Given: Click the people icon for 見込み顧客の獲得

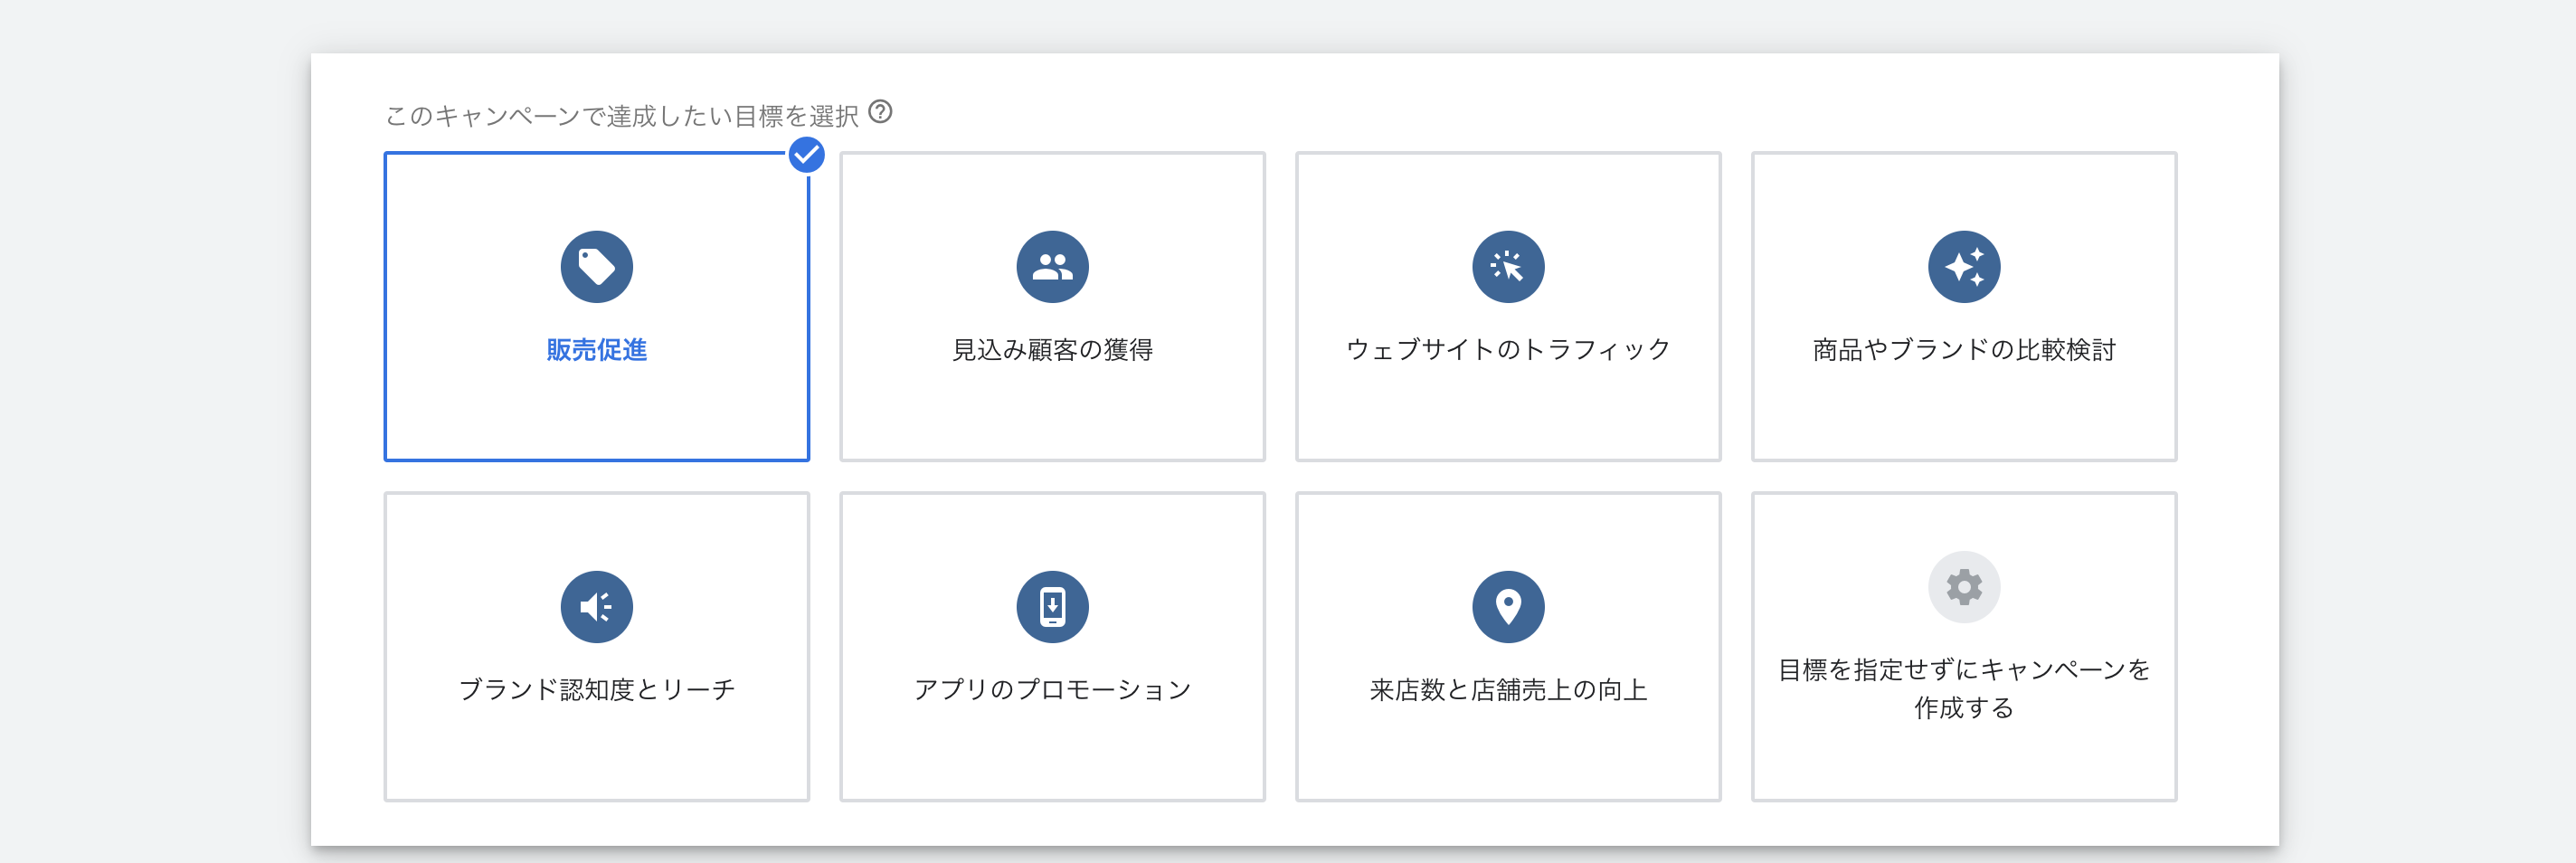Looking at the screenshot, I should pyautogui.click(x=1052, y=266).
